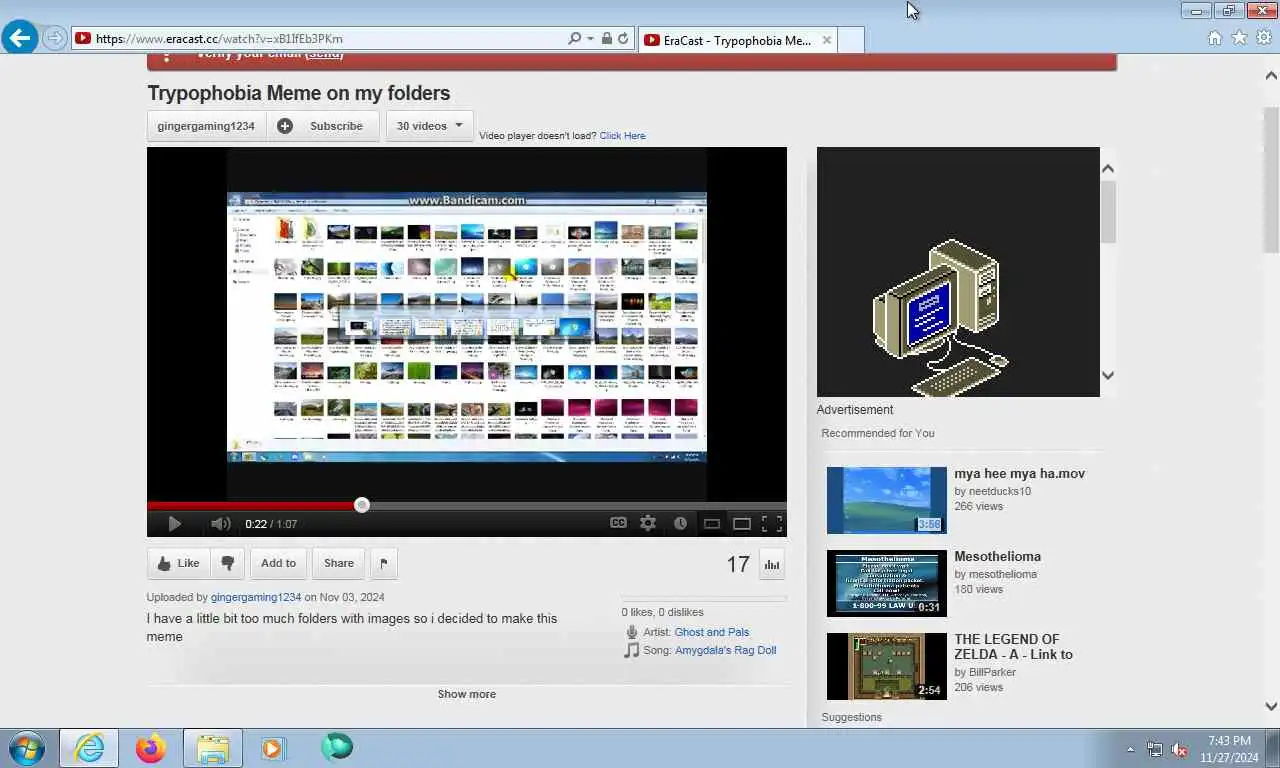Click the Share button

point(338,563)
